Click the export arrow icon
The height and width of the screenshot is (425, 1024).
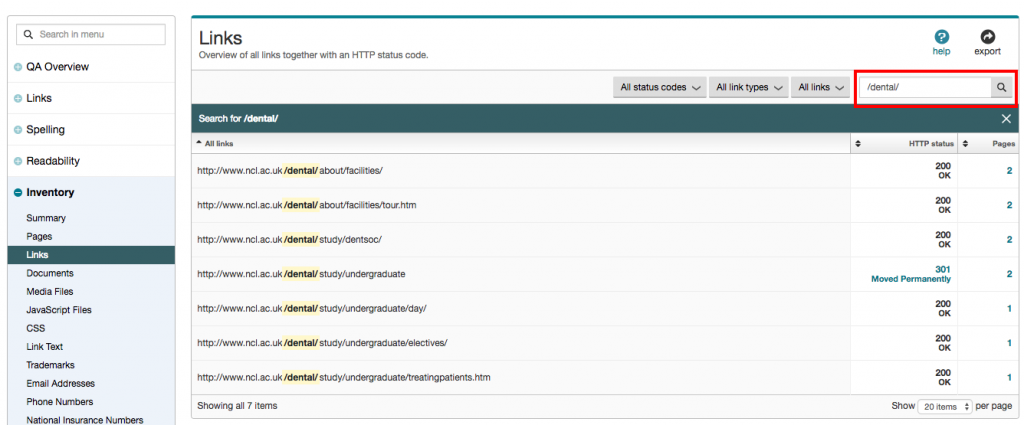pos(987,37)
